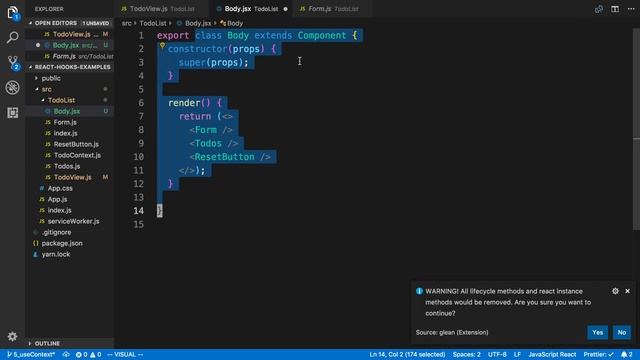
Task: Open TodoView.js in the file tree
Action: click(x=72, y=177)
